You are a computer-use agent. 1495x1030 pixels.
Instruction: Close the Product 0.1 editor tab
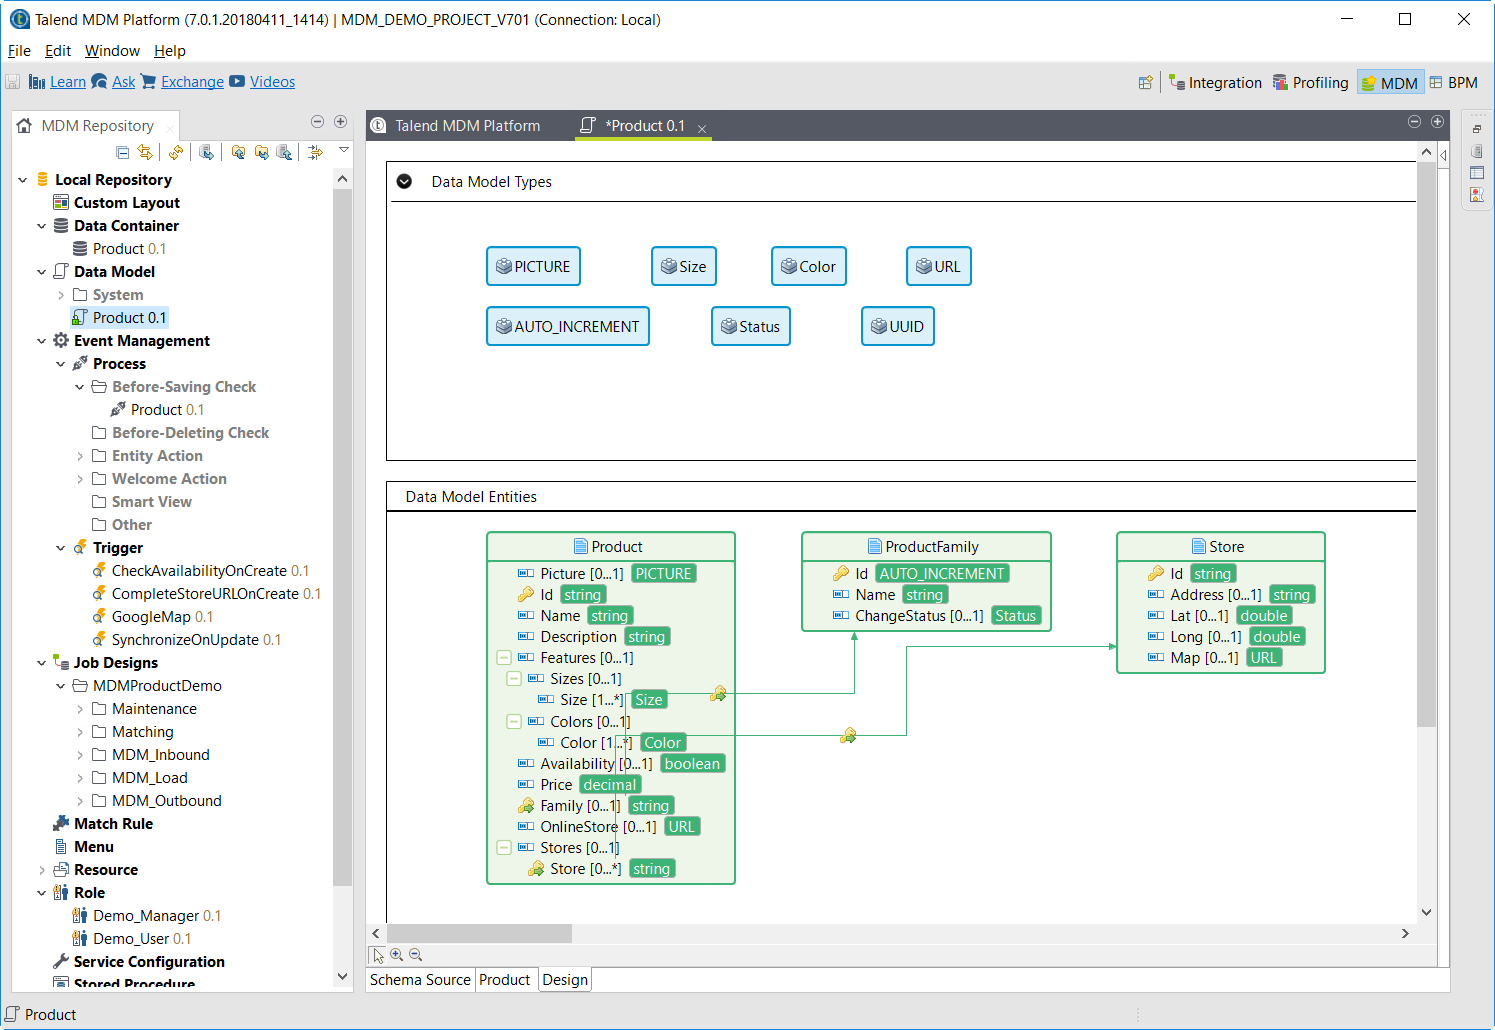point(702,128)
